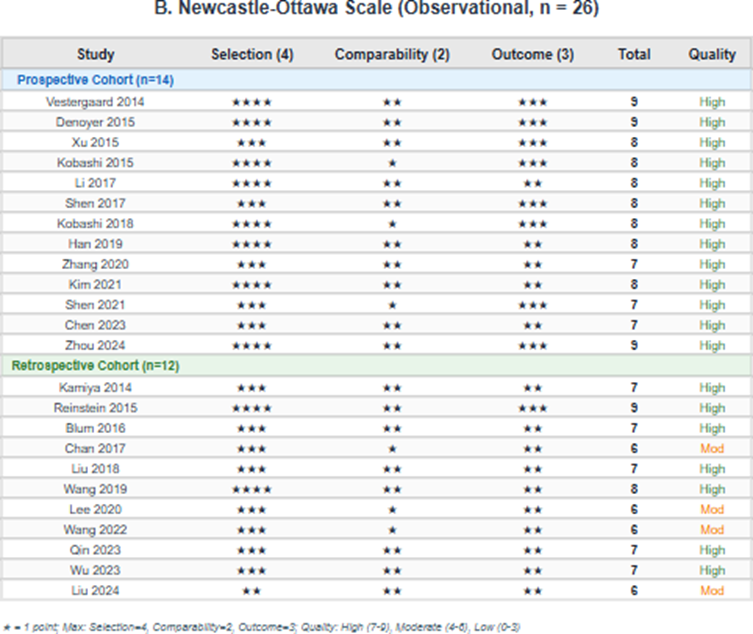Click the selection stars for Han 2019
Image resolution: width=753 pixels, height=634 pixels.
(251, 244)
